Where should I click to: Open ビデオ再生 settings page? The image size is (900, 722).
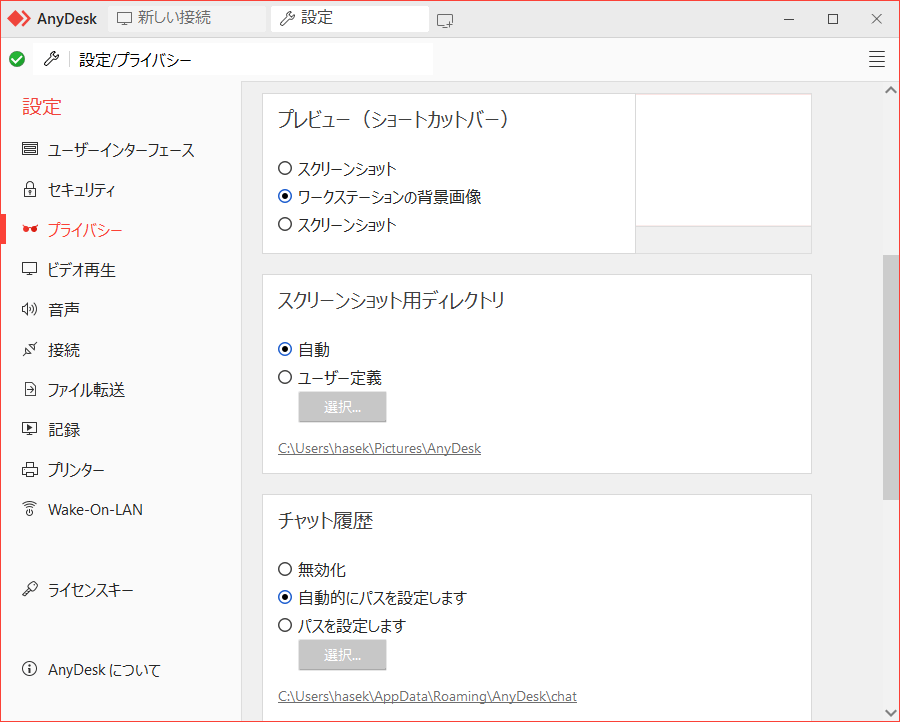pyautogui.click(x=82, y=270)
